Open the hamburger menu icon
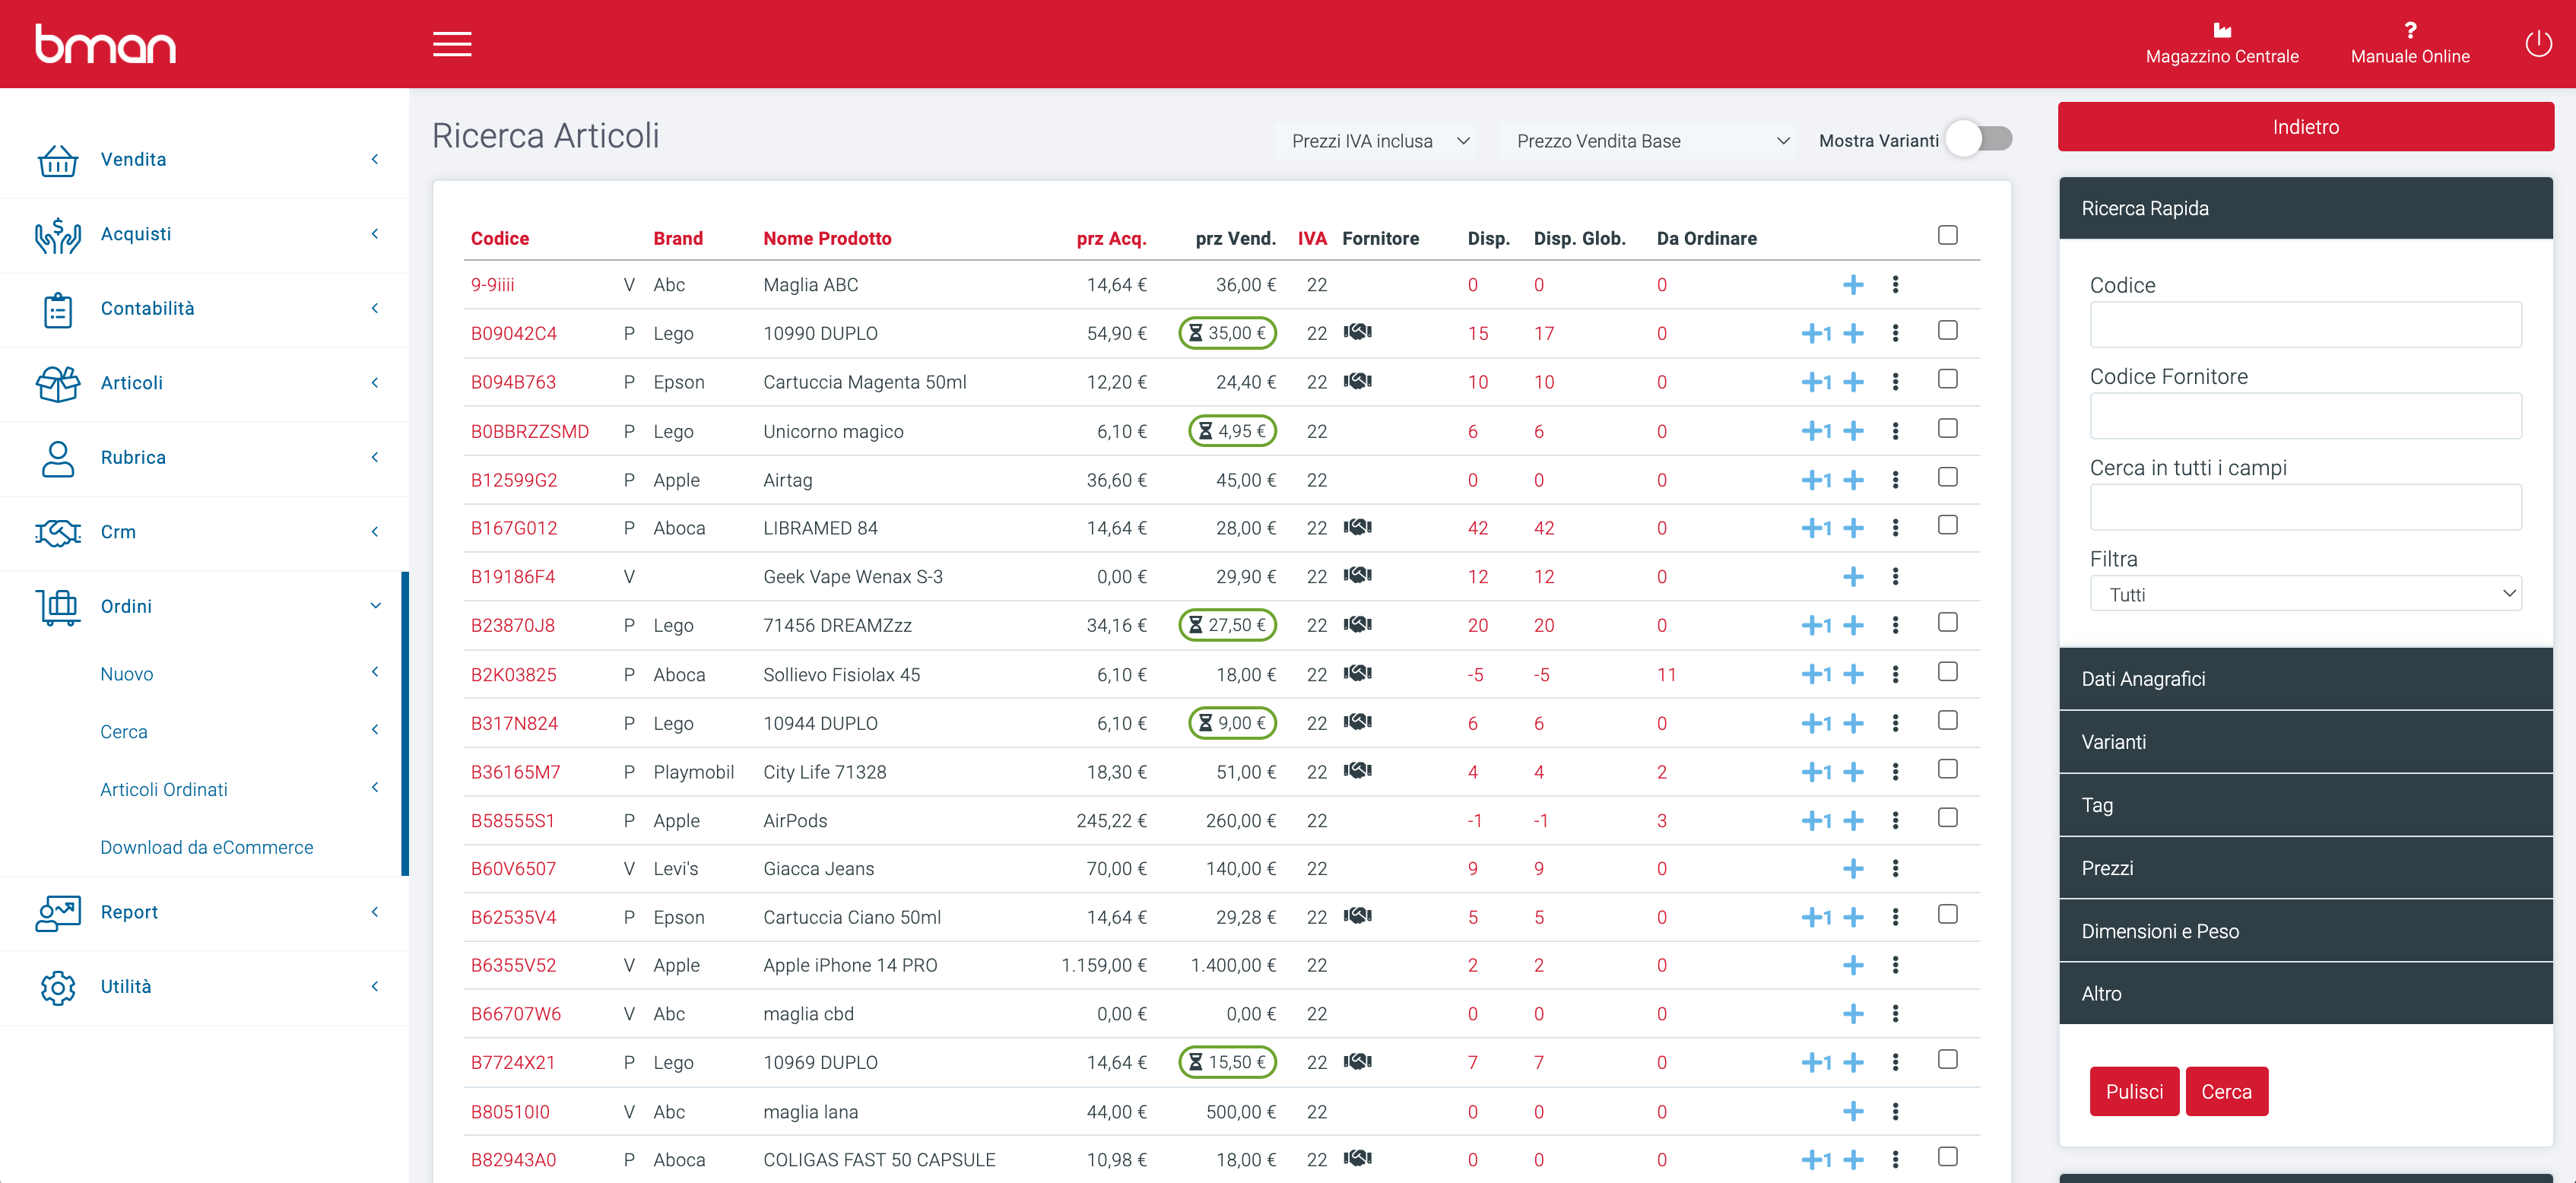Image resolution: width=2576 pixels, height=1183 pixels. tap(452, 44)
